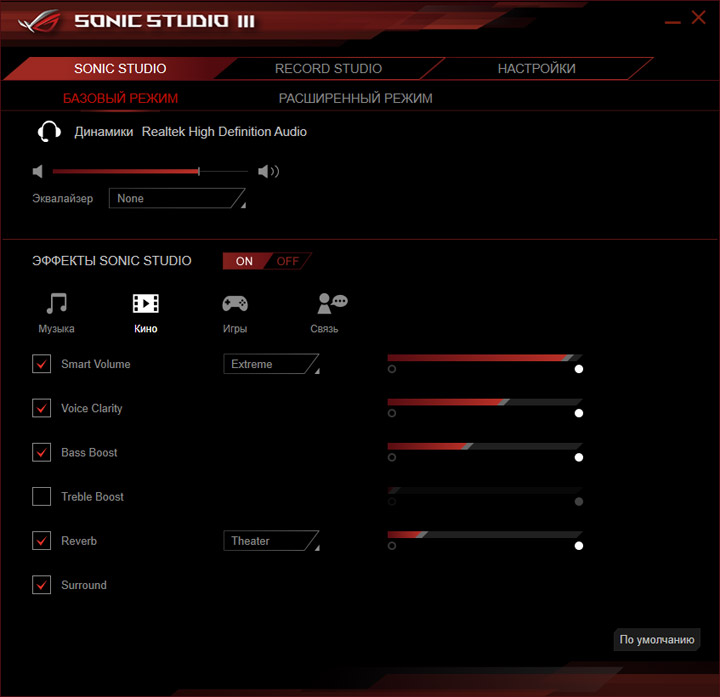Click the ROG logo icon
The image size is (720, 697).
(39, 21)
